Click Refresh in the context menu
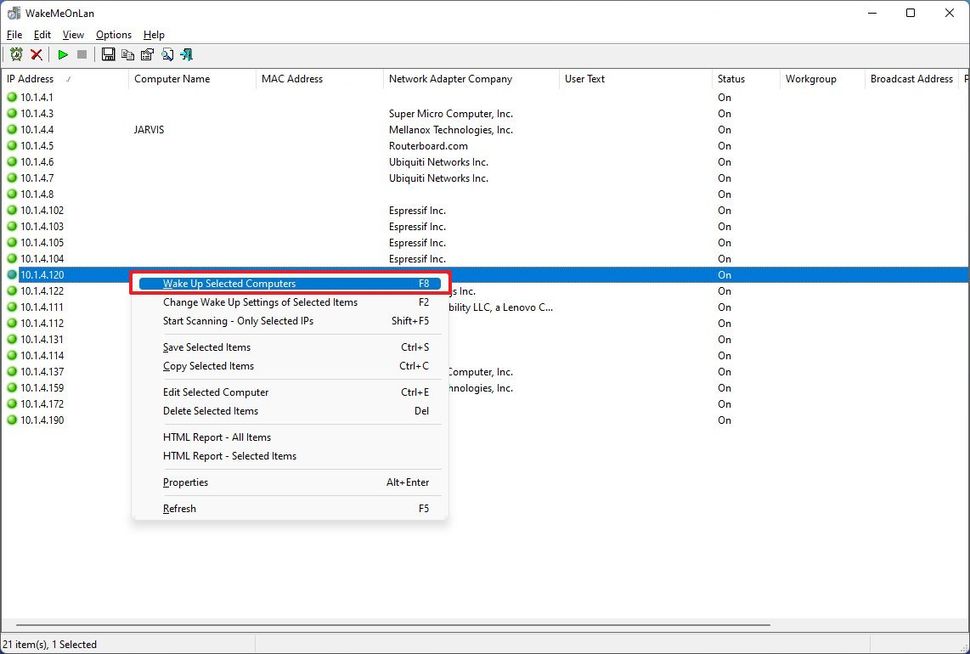 pyautogui.click(x=180, y=508)
